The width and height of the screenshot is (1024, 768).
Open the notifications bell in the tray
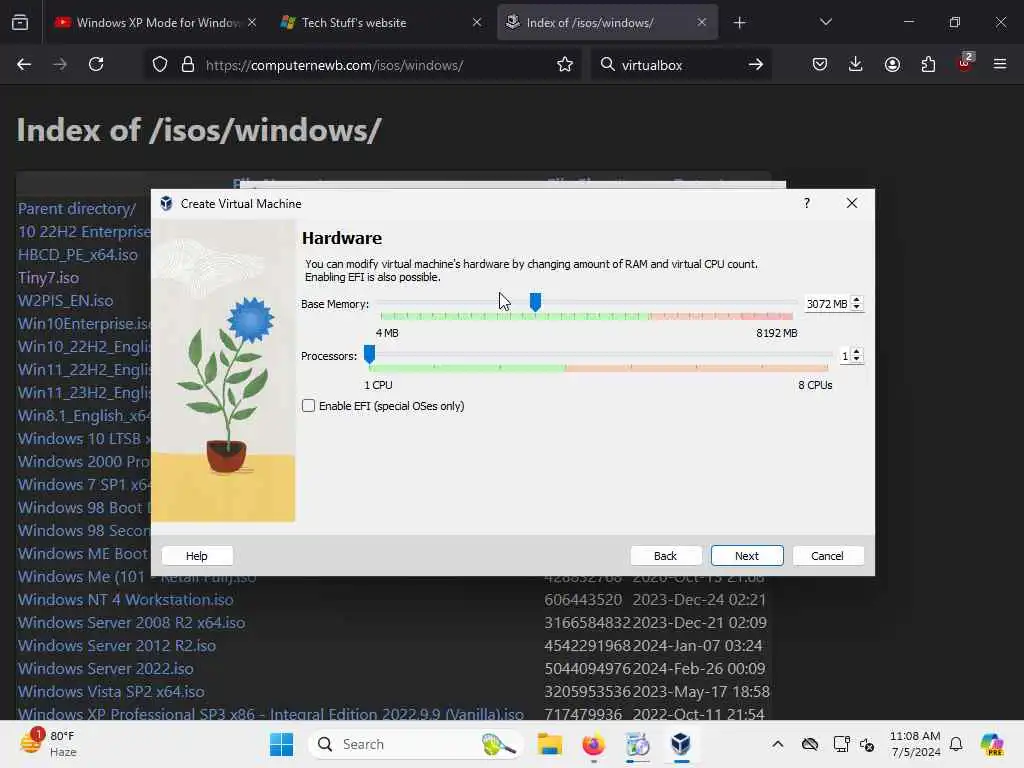click(956, 744)
